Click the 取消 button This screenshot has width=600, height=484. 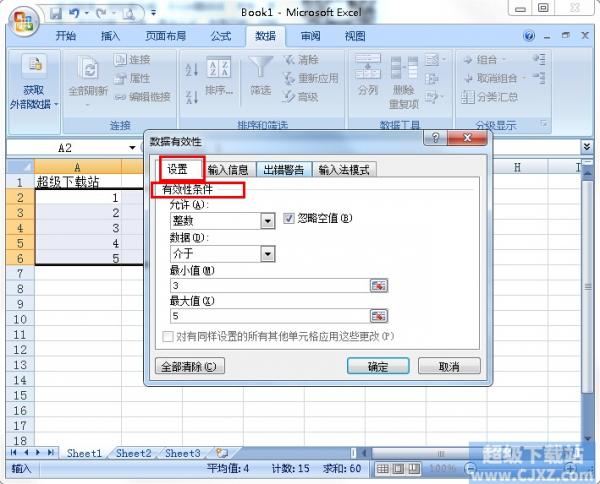point(449,367)
